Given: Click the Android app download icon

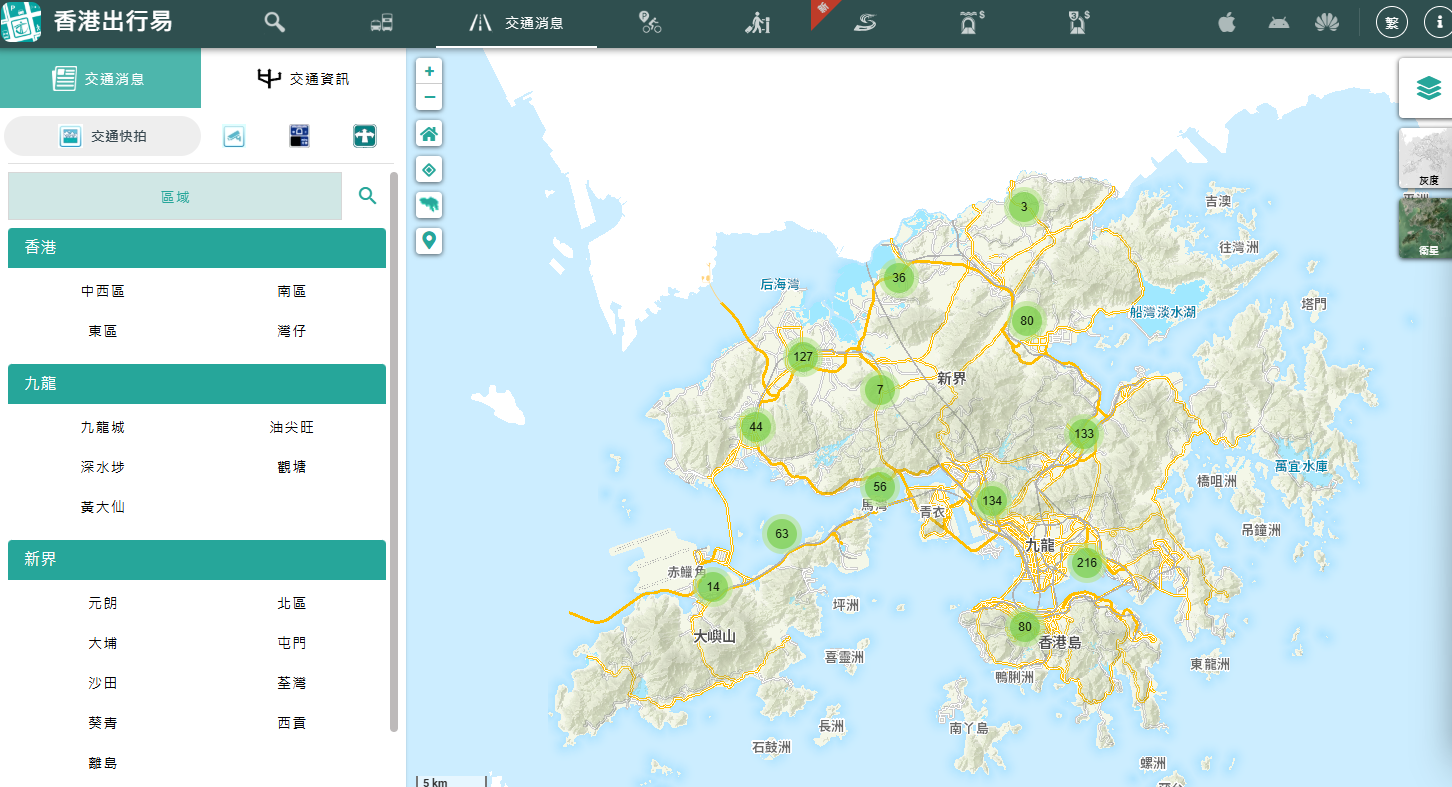Looking at the screenshot, I should (1278, 23).
